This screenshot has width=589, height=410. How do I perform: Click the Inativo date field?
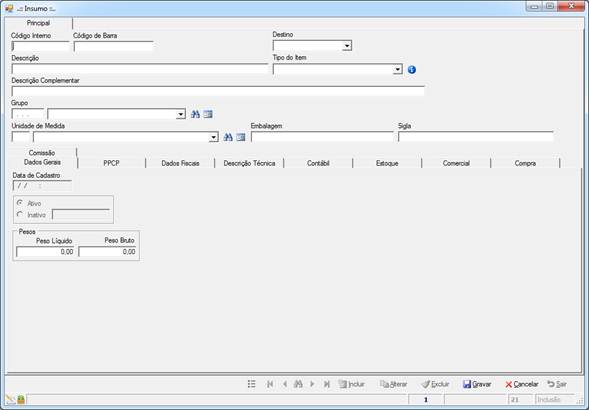point(81,215)
